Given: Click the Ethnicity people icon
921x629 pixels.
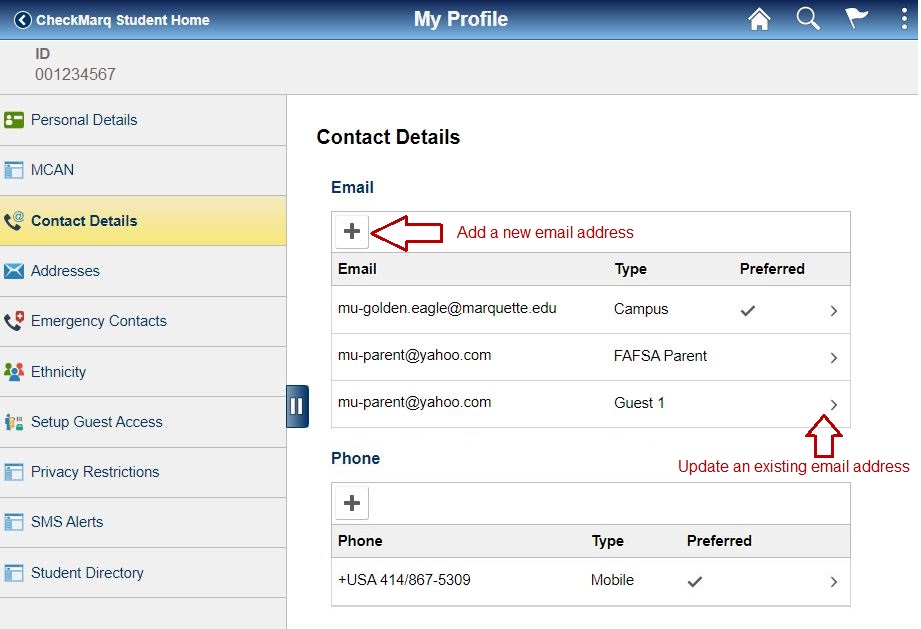Looking at the screenshot, I should point(14,372).
